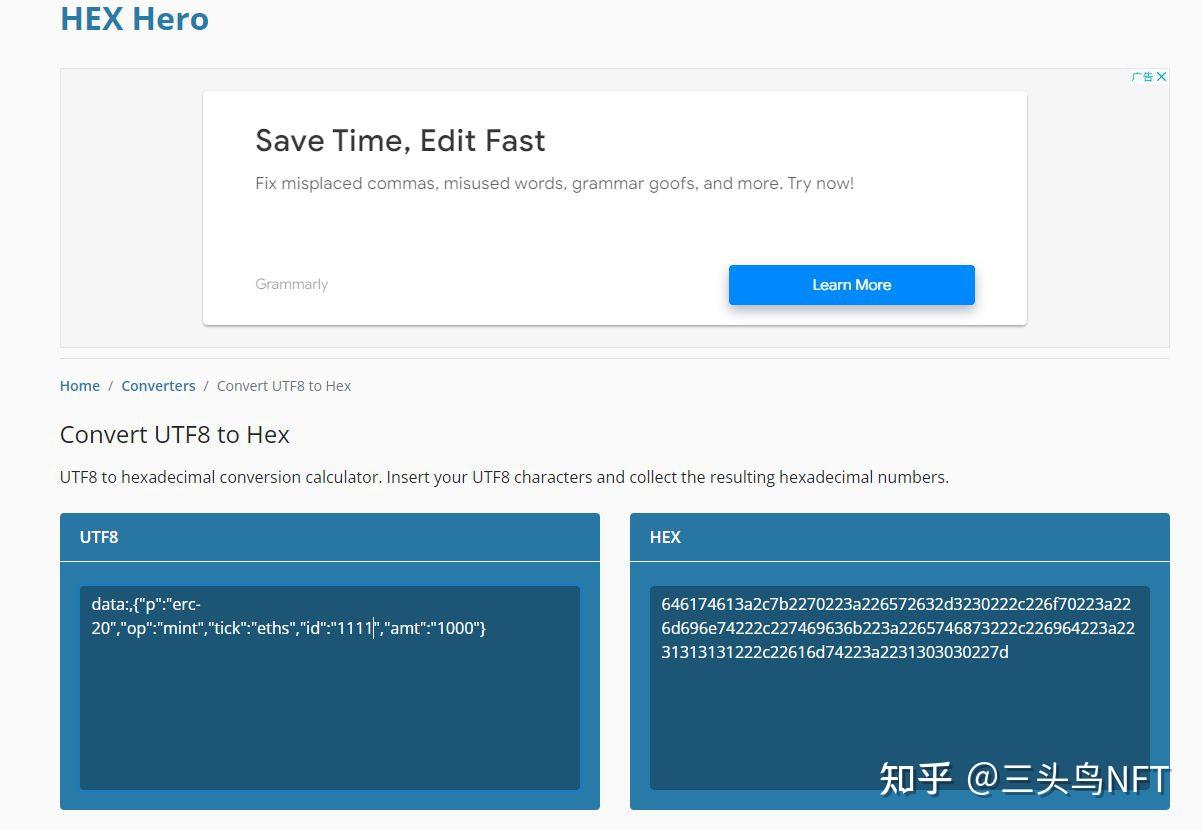Image resolution: width=1202 pixels, height=830 pixels.
Task: Click the Convert UTF8 to Hex heading
Action: tap(175, 435)
